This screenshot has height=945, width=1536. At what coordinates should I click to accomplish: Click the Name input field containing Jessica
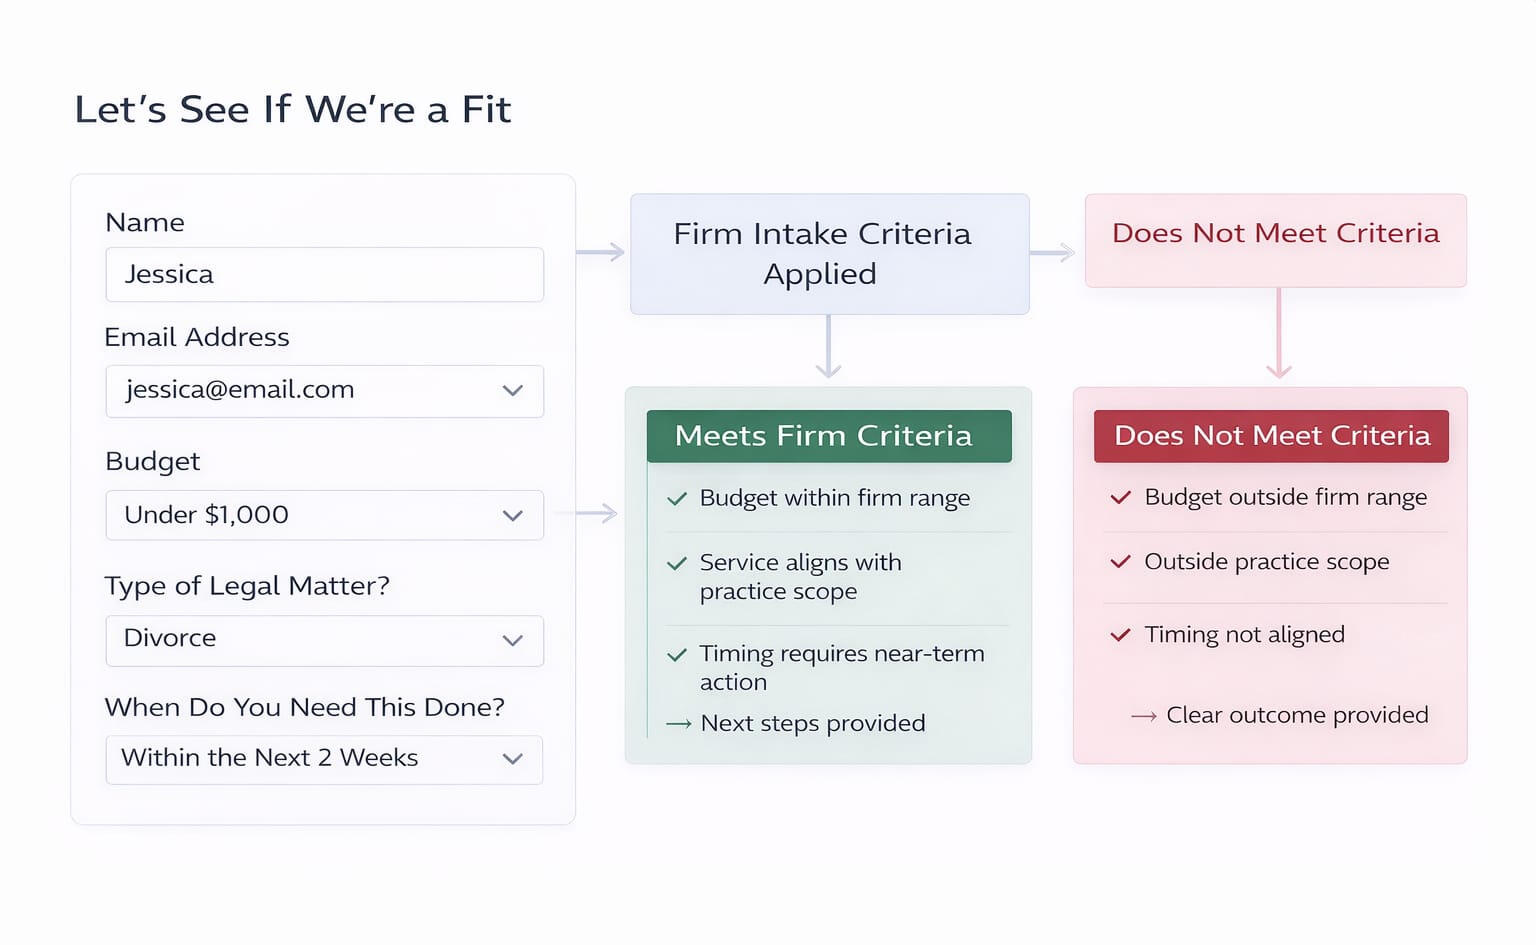pos(324,275)
